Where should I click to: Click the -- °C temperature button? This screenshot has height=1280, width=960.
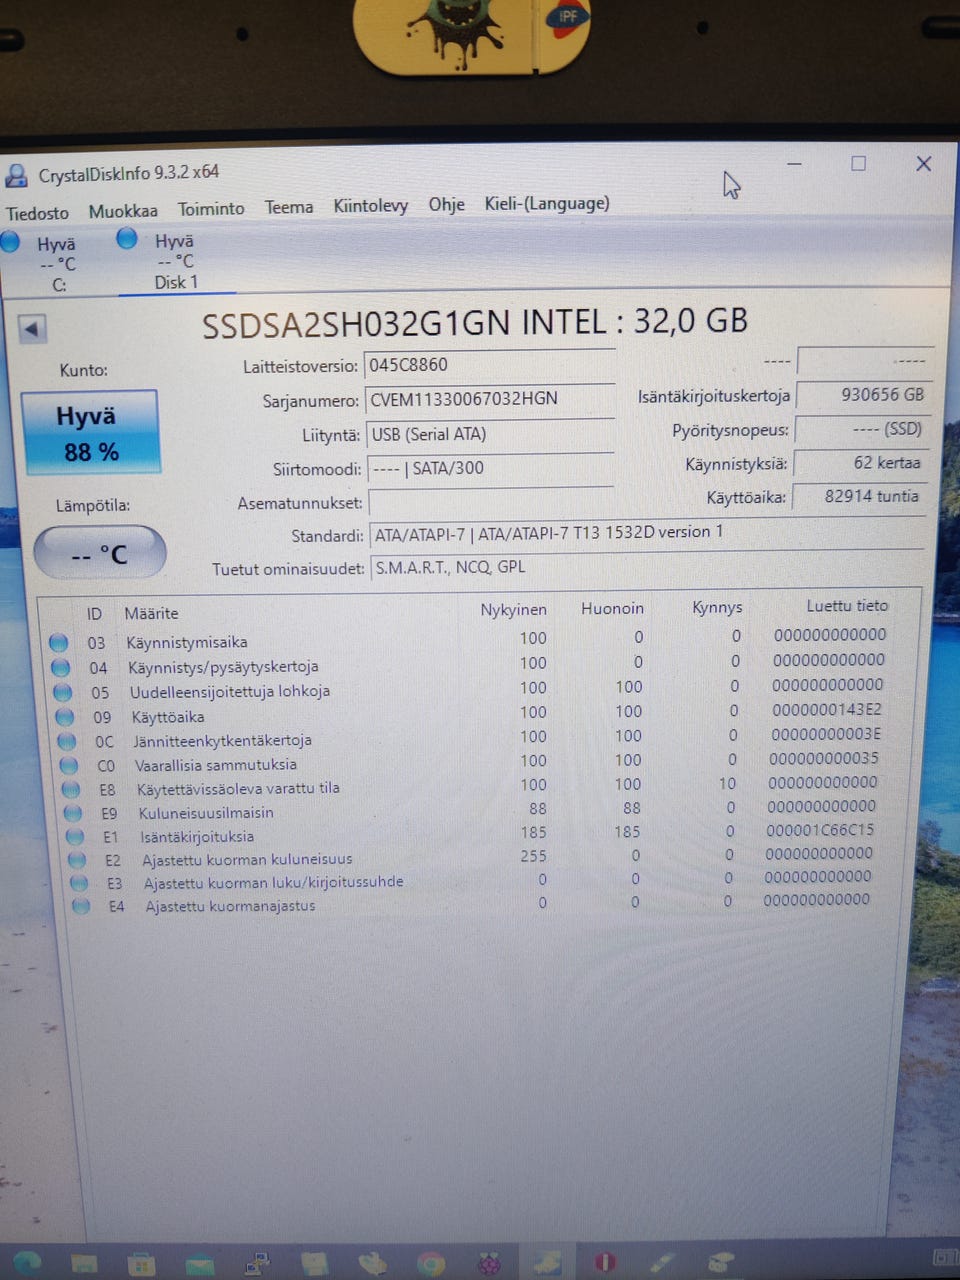100,553
